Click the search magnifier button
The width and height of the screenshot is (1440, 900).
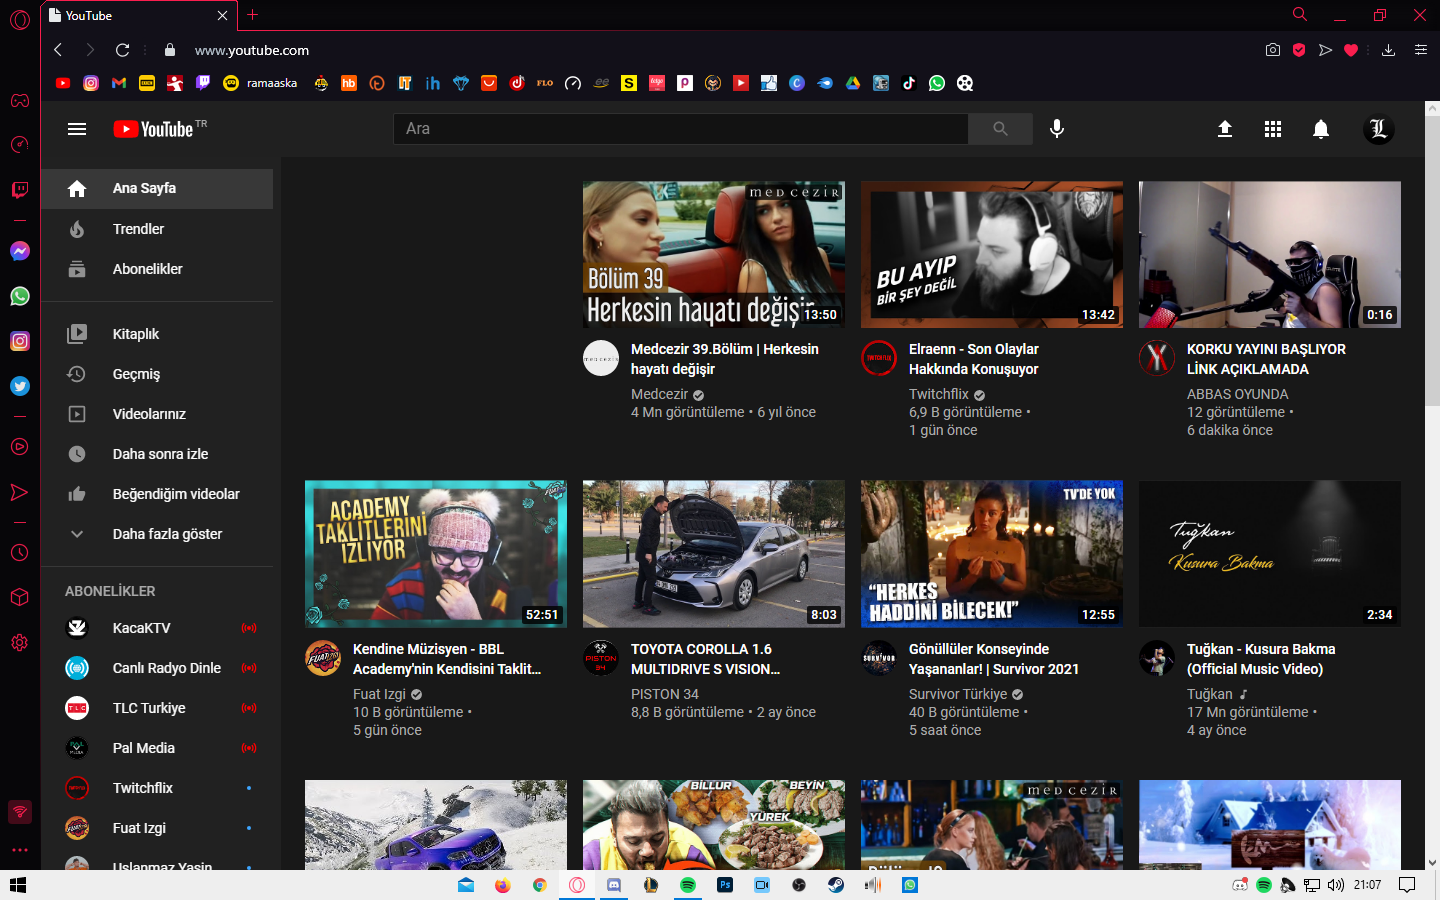click(1000, 129)
